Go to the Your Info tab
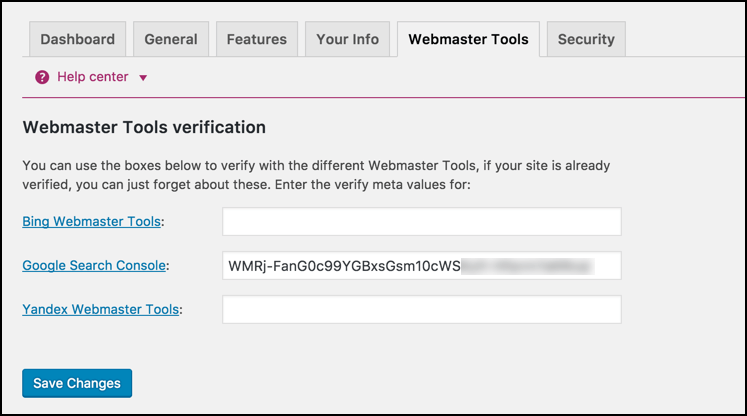Screen dimensions: 747x416 pos(347,39)
